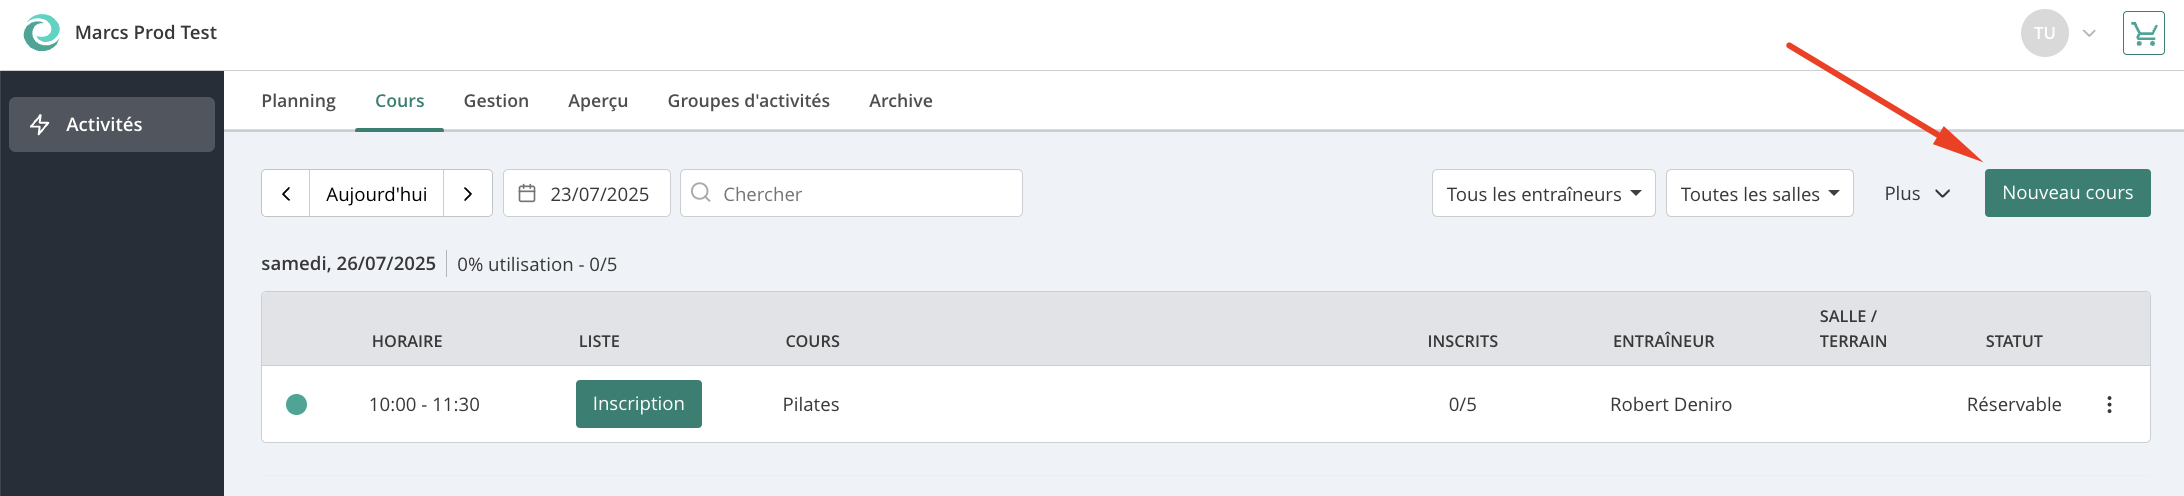The height and width of the screenshot is (496, 2184).
Task: Expand the user account chevron
Action: pos(2089,33)
